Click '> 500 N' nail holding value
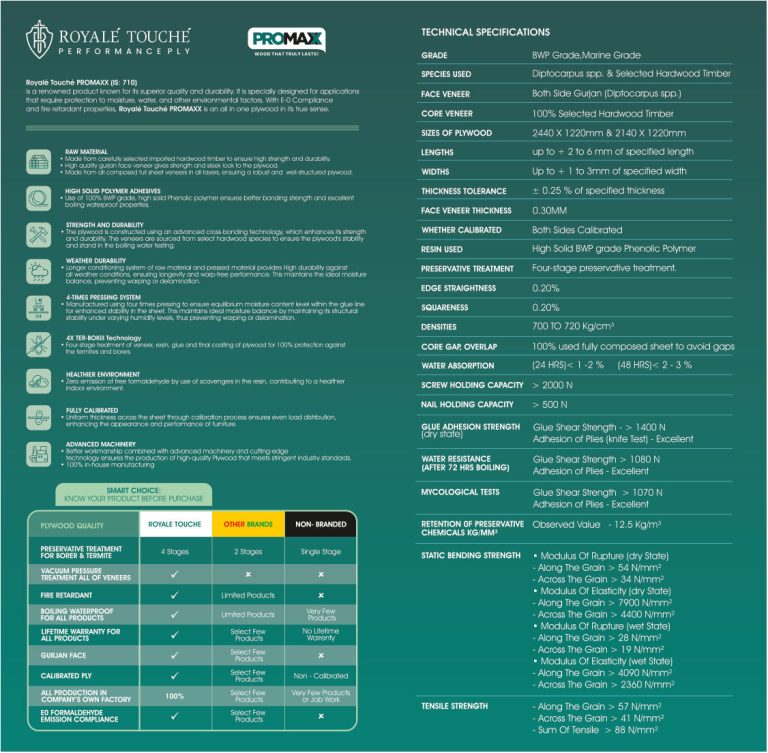Screen dimensions: 768x753 click(x=550, y=405)
